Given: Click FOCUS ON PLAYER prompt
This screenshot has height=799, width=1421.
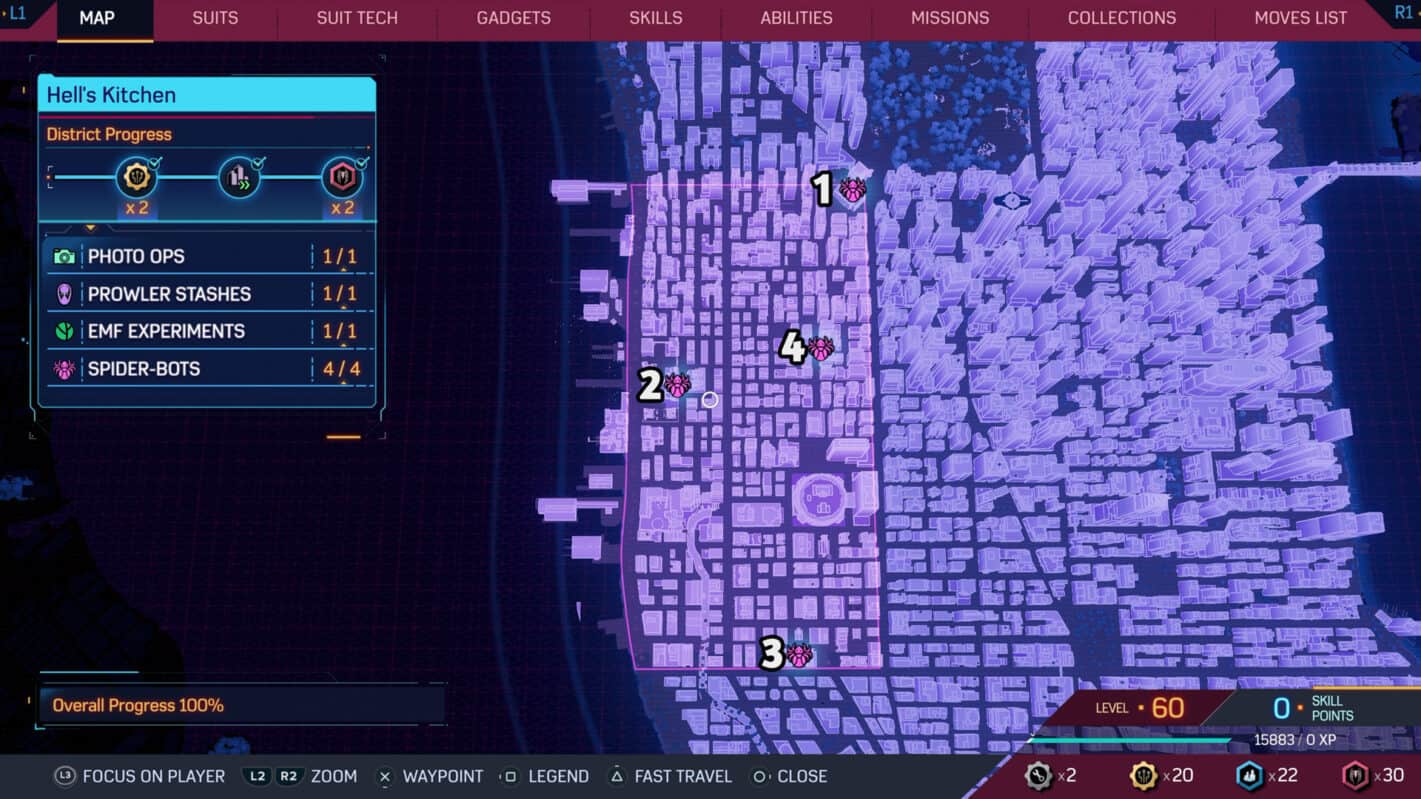Looking at the screenshot, I should [x=154, y=776].
